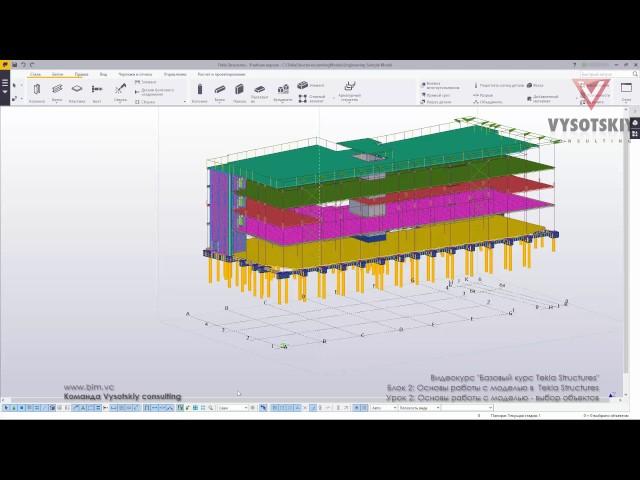Open the top side-pane icon at right edge
Image resolution: width=640 pixels, height=480 pixels.
point(635,123)
